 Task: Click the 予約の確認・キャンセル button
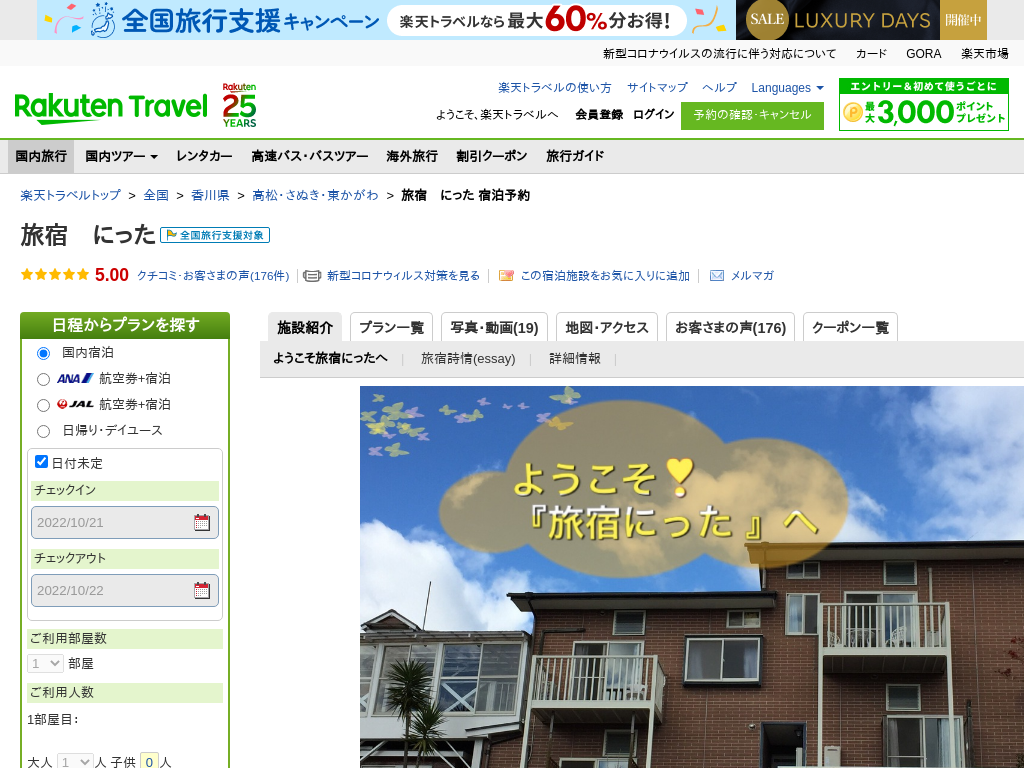click(x=752, y=116)
